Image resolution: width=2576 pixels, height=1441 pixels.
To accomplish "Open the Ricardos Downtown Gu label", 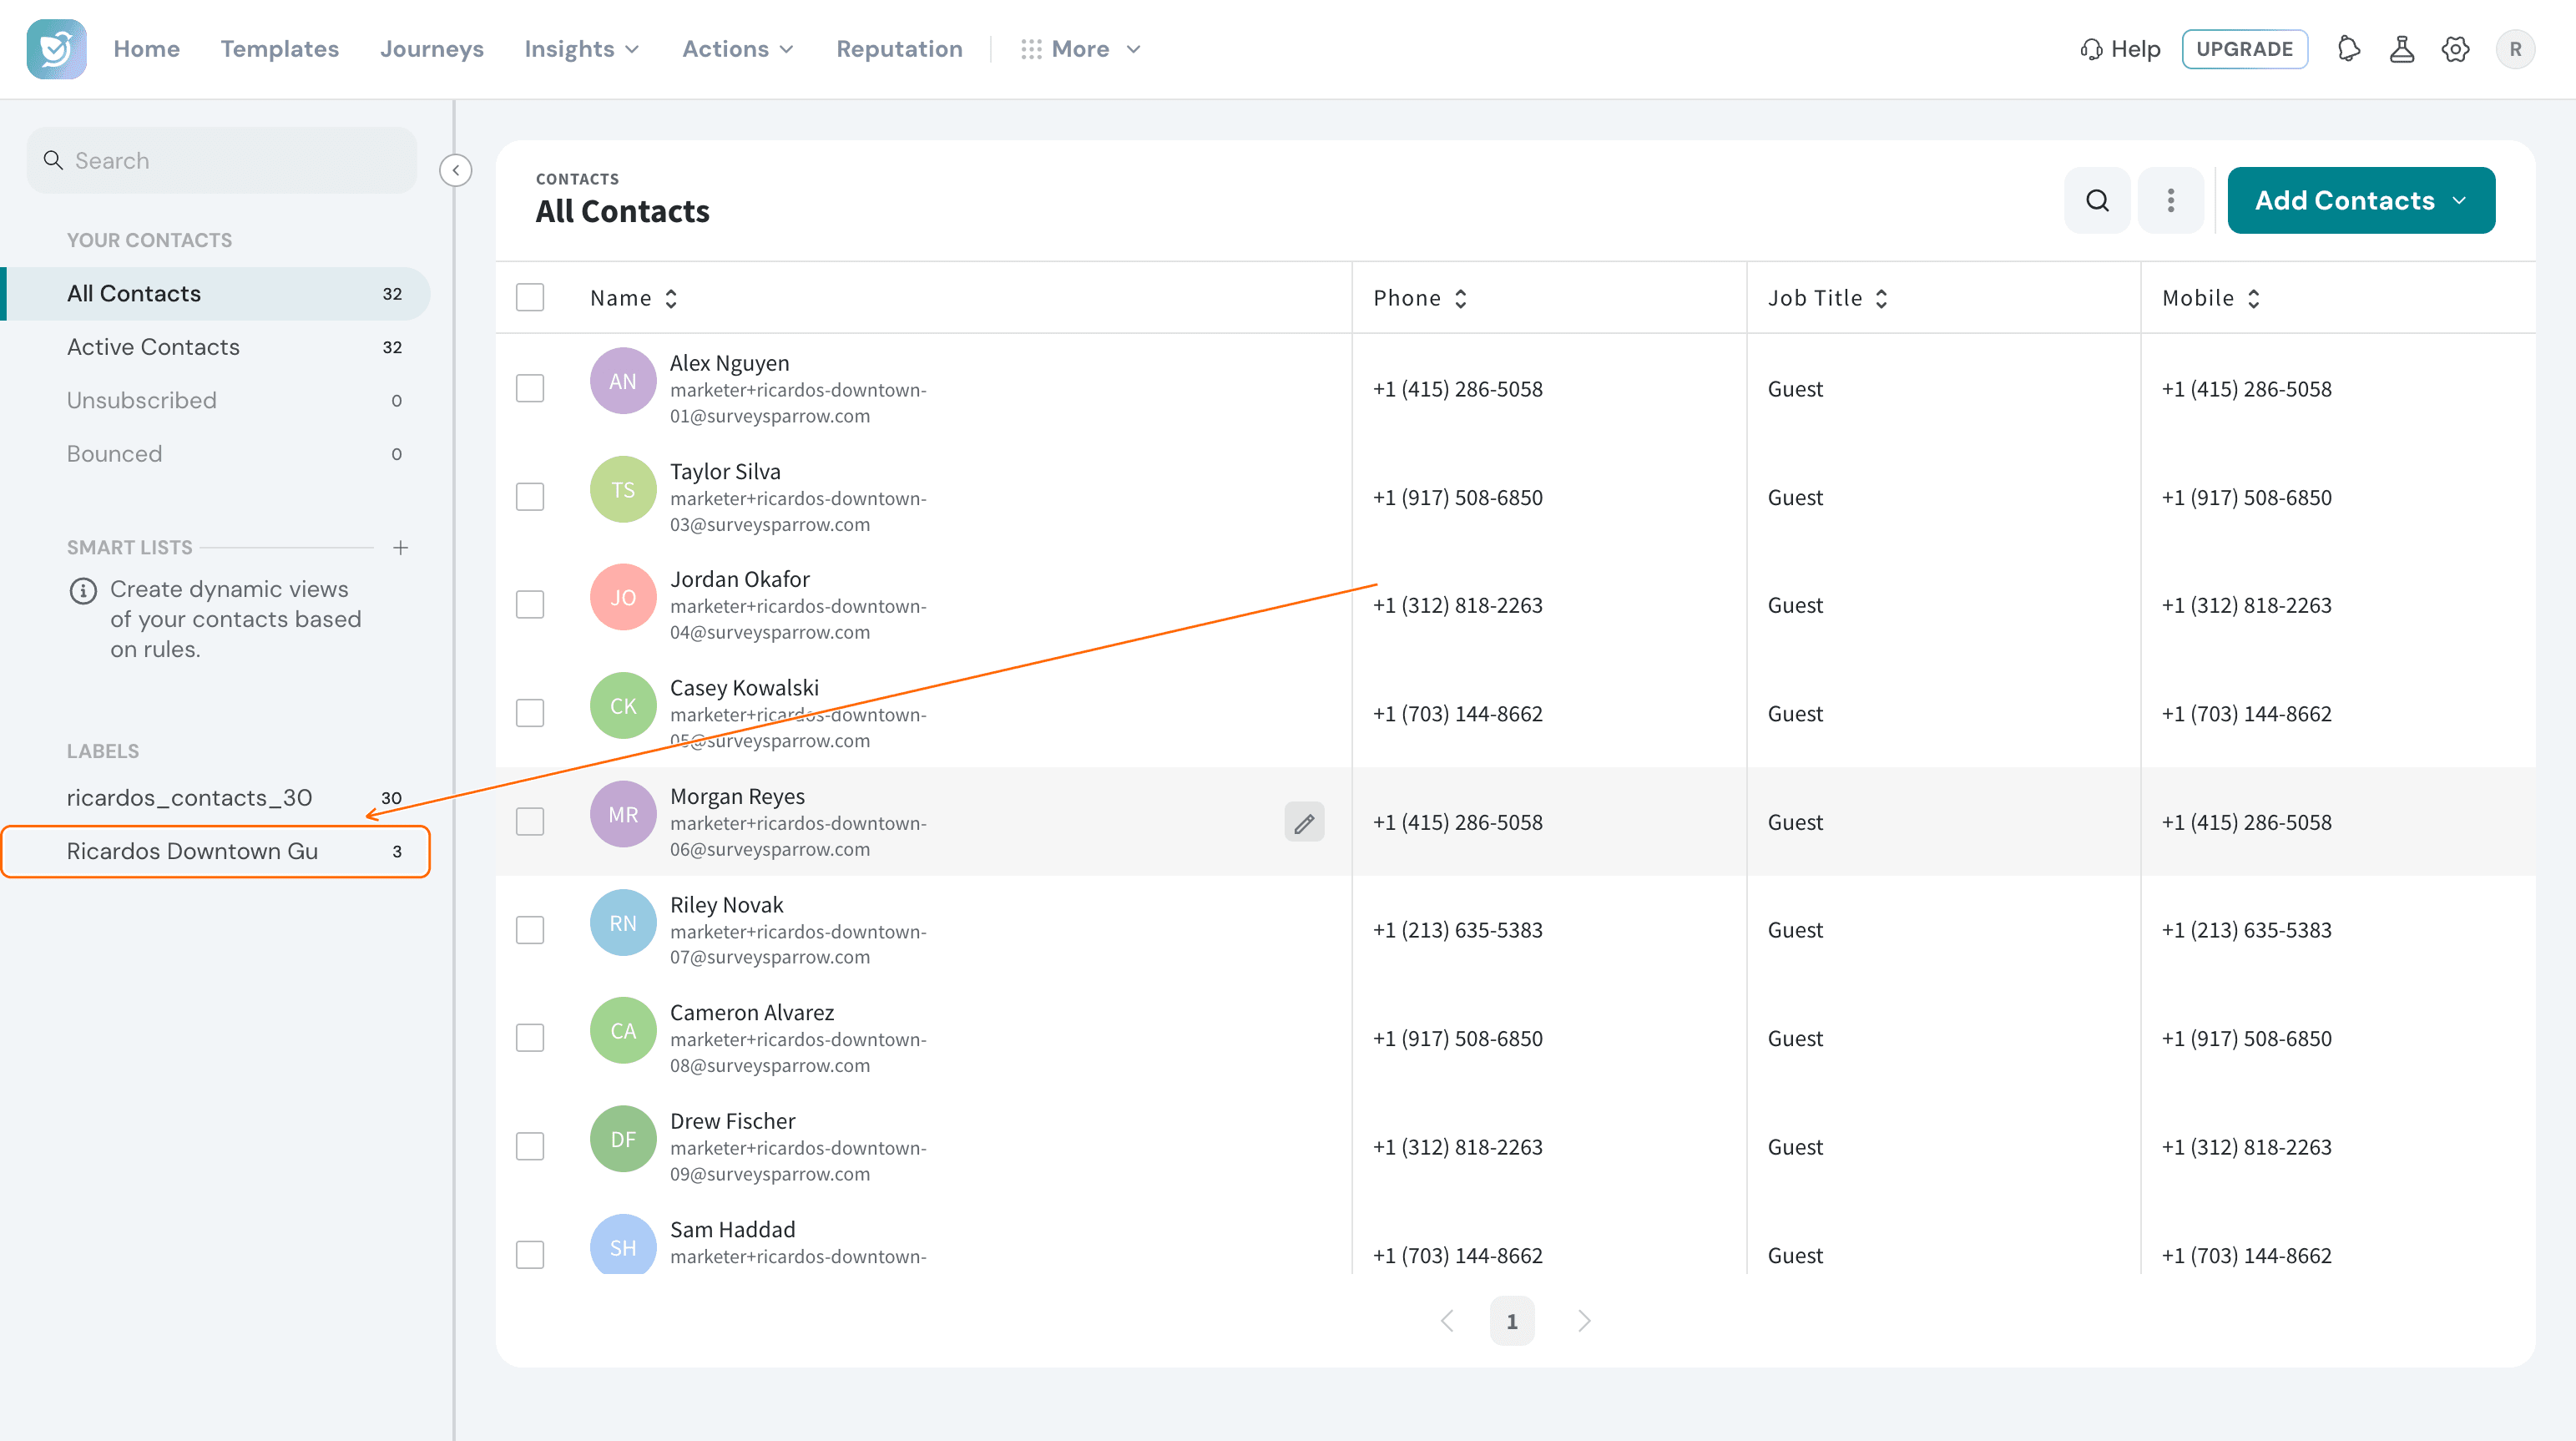I will pos(216,851).
